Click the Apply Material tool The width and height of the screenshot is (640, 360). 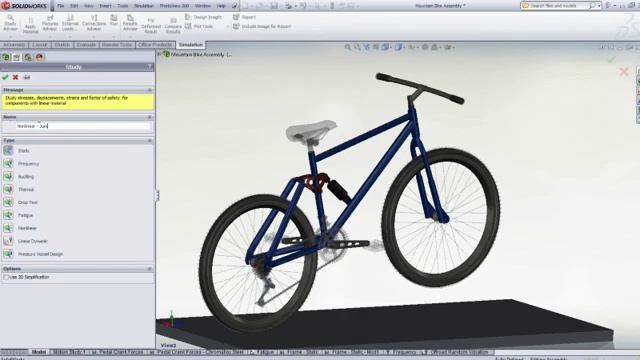30,24
